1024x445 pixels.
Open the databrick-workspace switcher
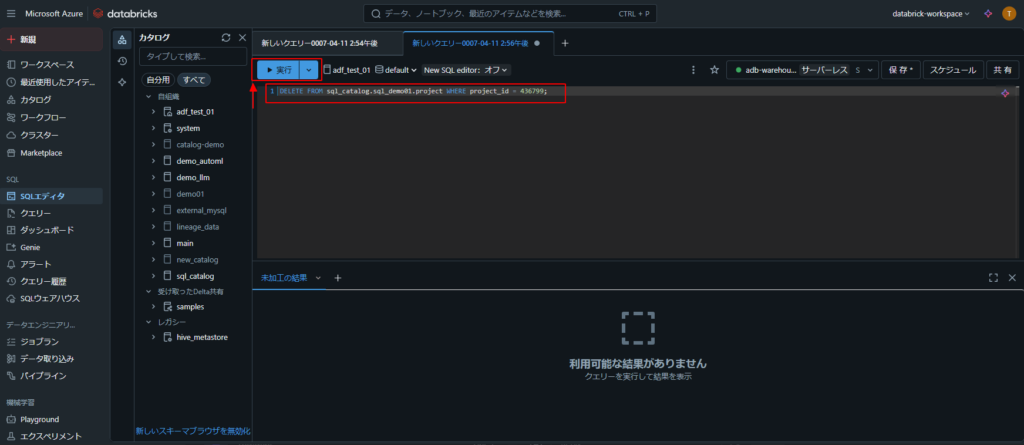931,13
